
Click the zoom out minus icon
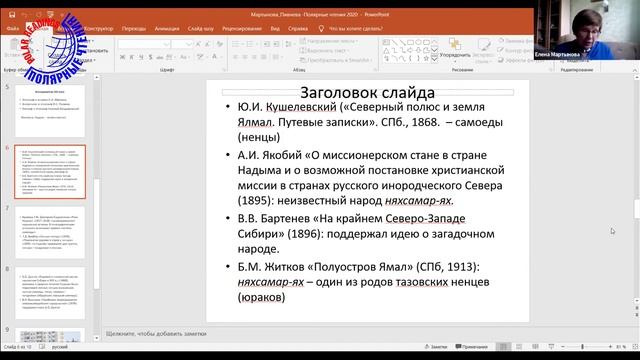[x=563, y=347]
